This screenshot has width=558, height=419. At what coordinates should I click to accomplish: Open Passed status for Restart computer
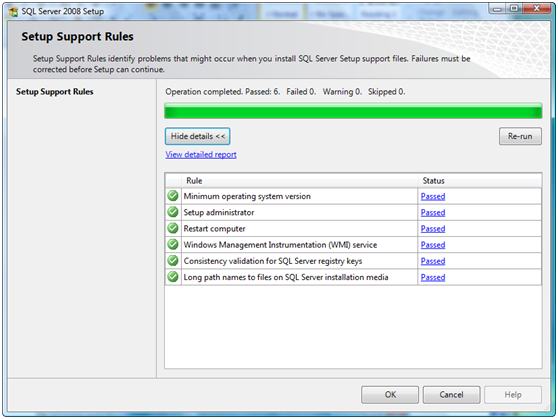tap(433, 229)
